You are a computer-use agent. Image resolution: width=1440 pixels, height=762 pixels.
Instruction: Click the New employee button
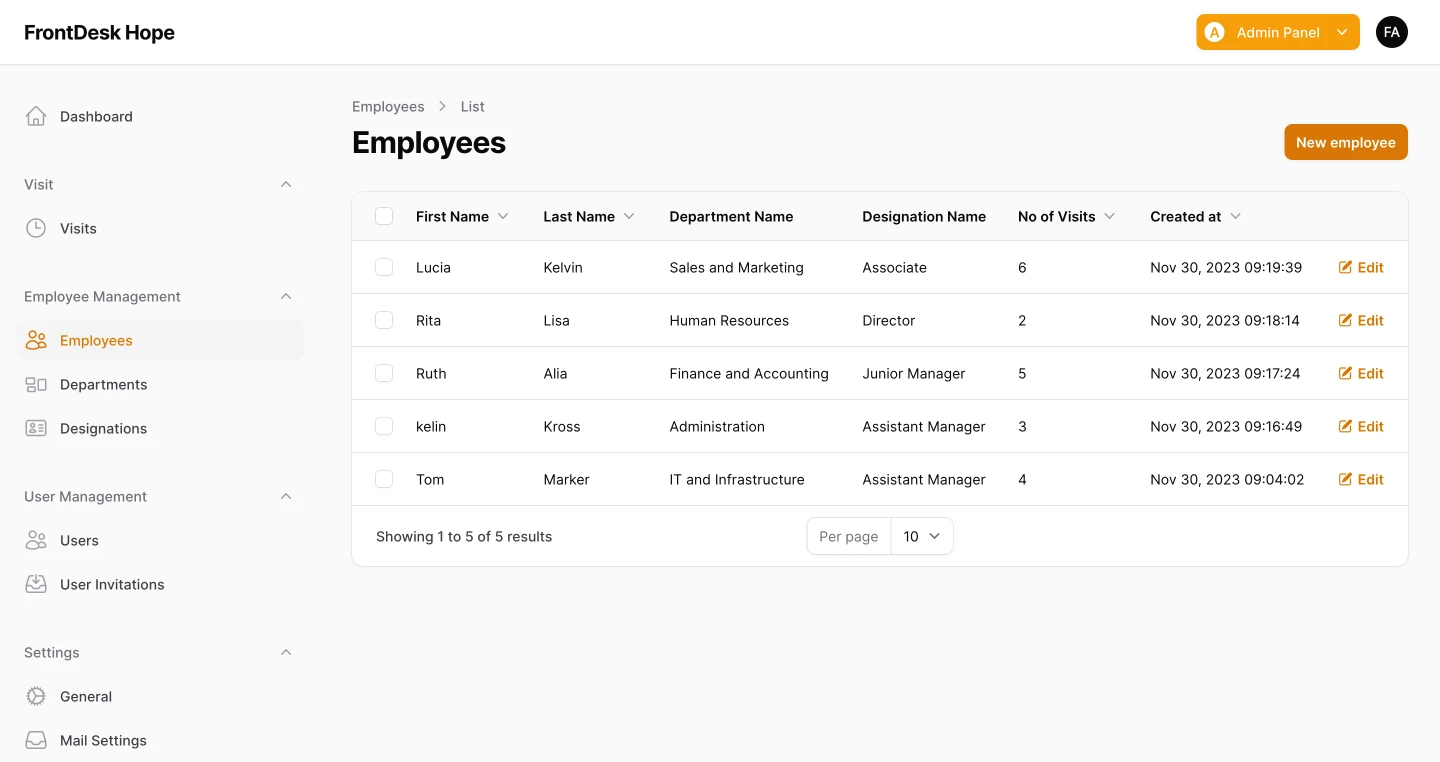pyautogui.click(x=1346, y=142)
